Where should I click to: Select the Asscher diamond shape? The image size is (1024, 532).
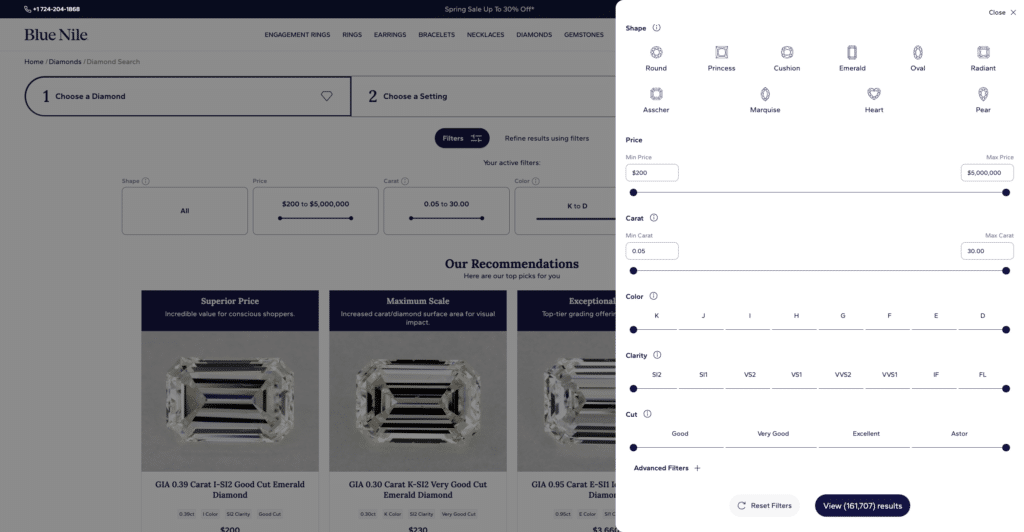[656, 100]
